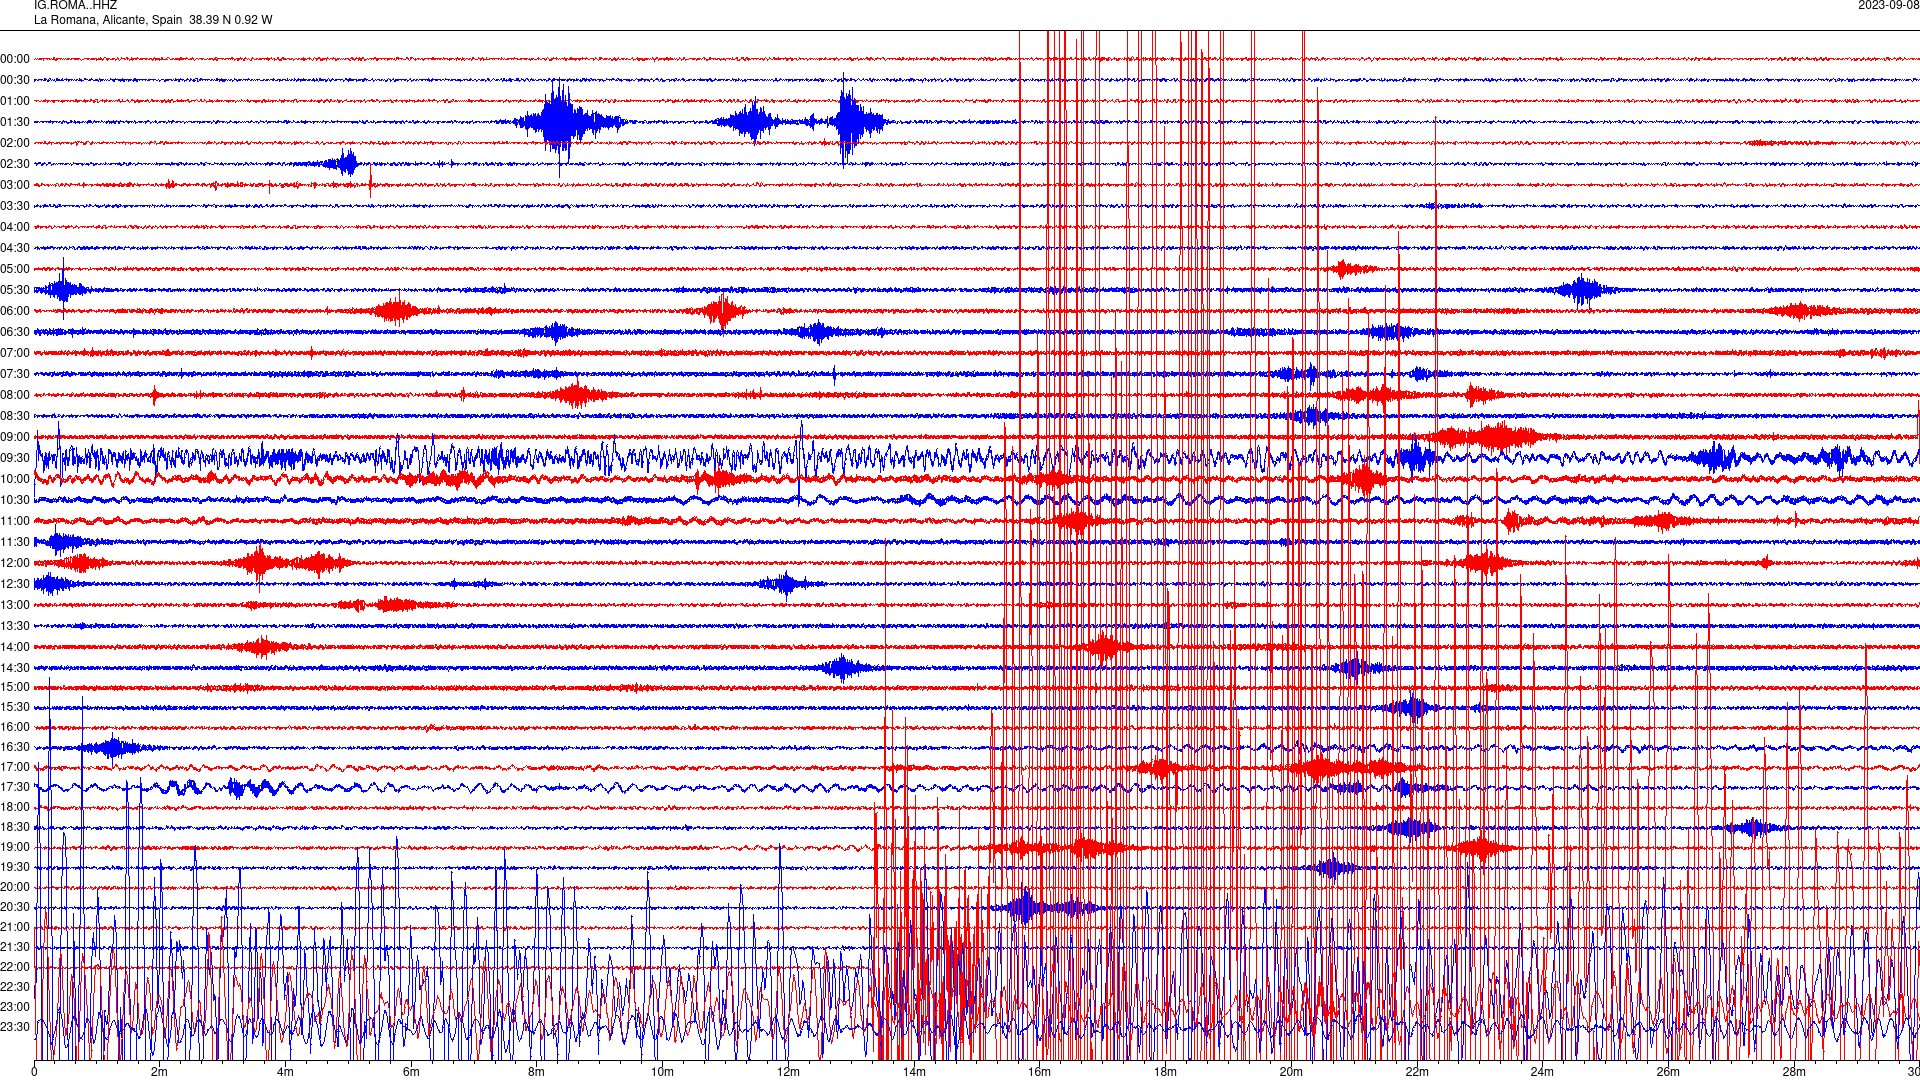Select the 02:30 time row label
Screen dimensions: 1920x1080
pyautogui.click(x=15, y=164)
